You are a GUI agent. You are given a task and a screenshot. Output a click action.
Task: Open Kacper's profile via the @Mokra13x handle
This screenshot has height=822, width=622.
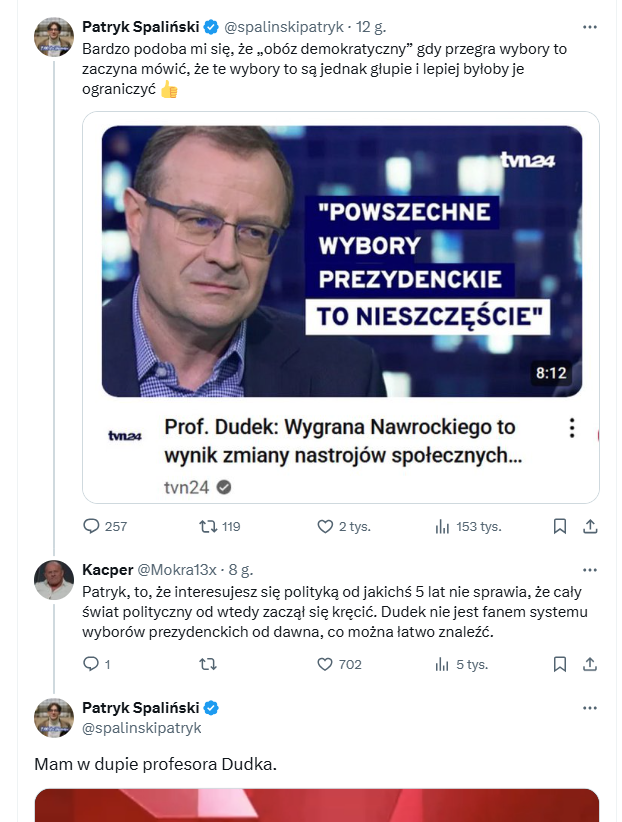tap(176, 569)
